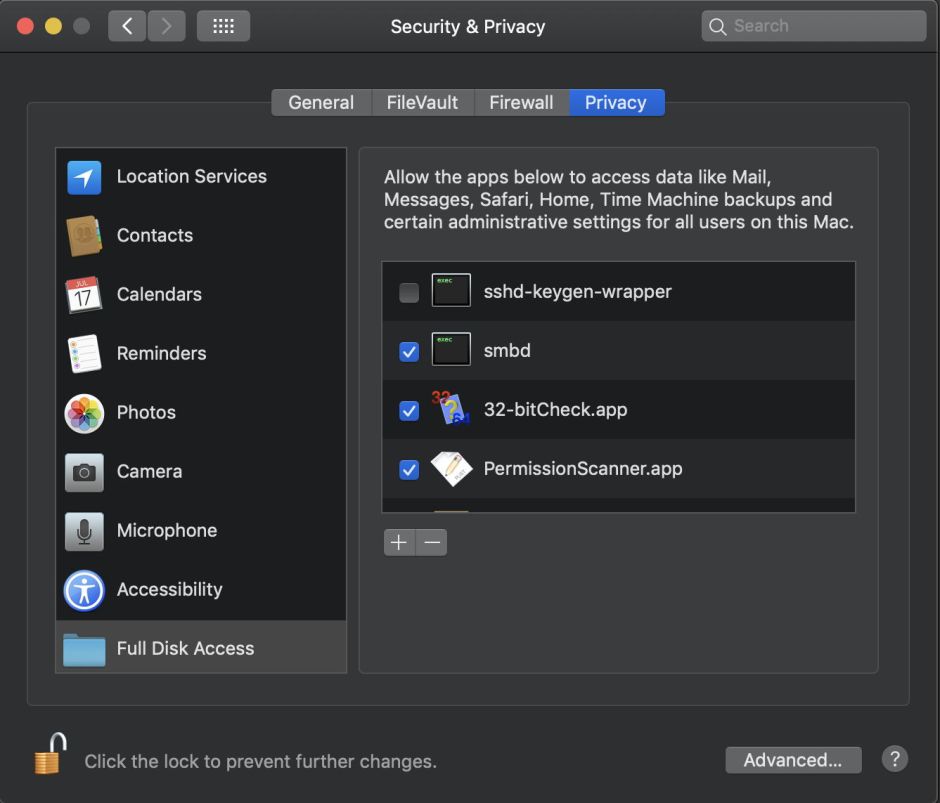The height and width of the screenshot is (803, 940).
Task: Add an app with the plus button
Action: point(399,542)
